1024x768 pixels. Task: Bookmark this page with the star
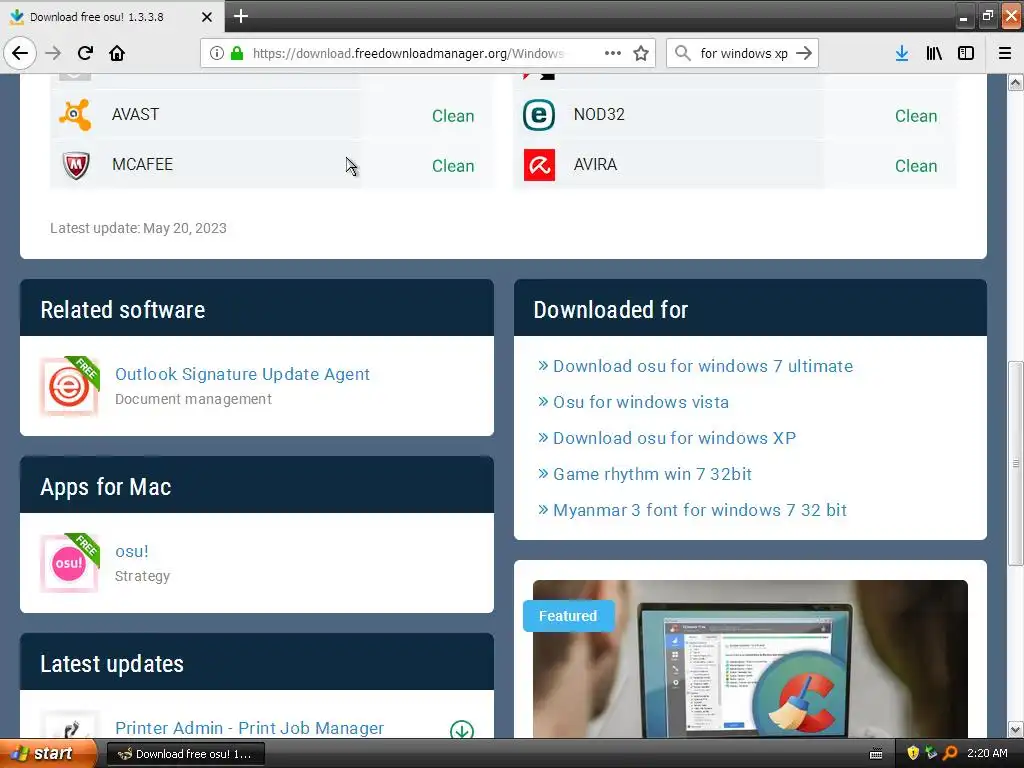641,53
